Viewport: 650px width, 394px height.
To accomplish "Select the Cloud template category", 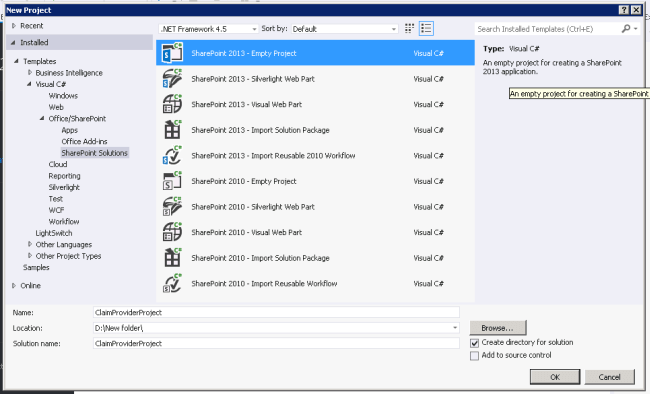I will click(x=58, y=164).
